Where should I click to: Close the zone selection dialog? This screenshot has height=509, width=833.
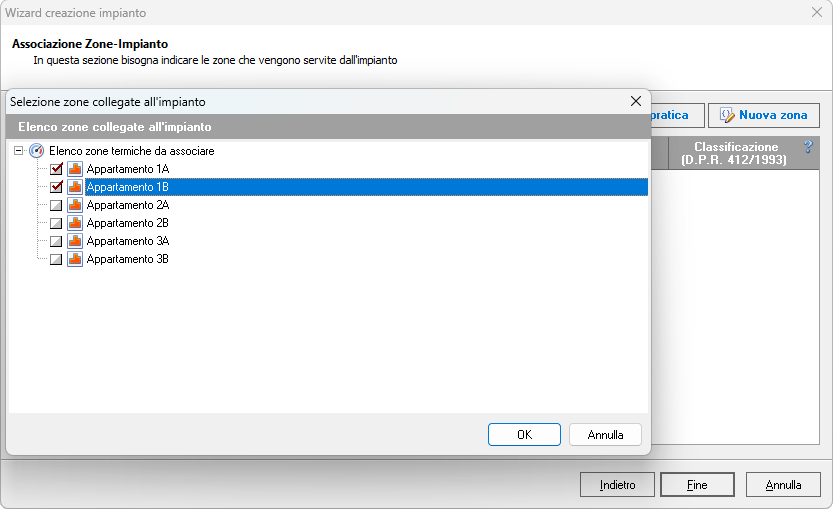(x=635, y=101)
